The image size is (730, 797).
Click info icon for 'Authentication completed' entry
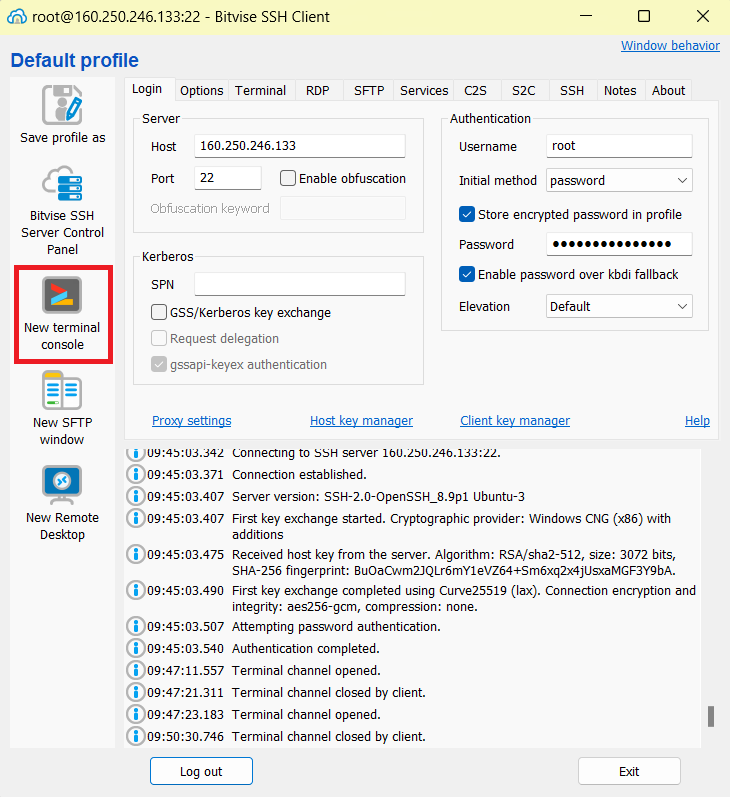pyautogui.click(x=135, y=648)
